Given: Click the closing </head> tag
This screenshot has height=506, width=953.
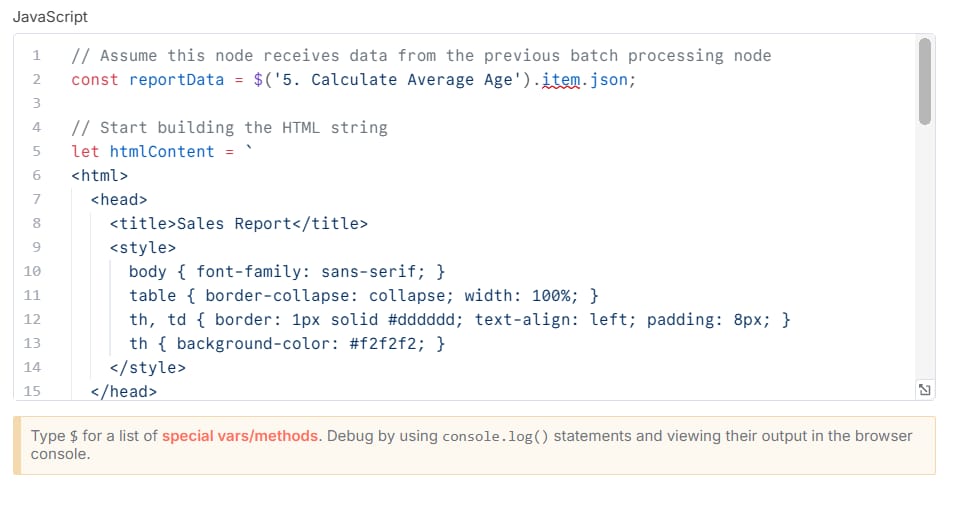Looking at the screenshot, I should (123, 392).
